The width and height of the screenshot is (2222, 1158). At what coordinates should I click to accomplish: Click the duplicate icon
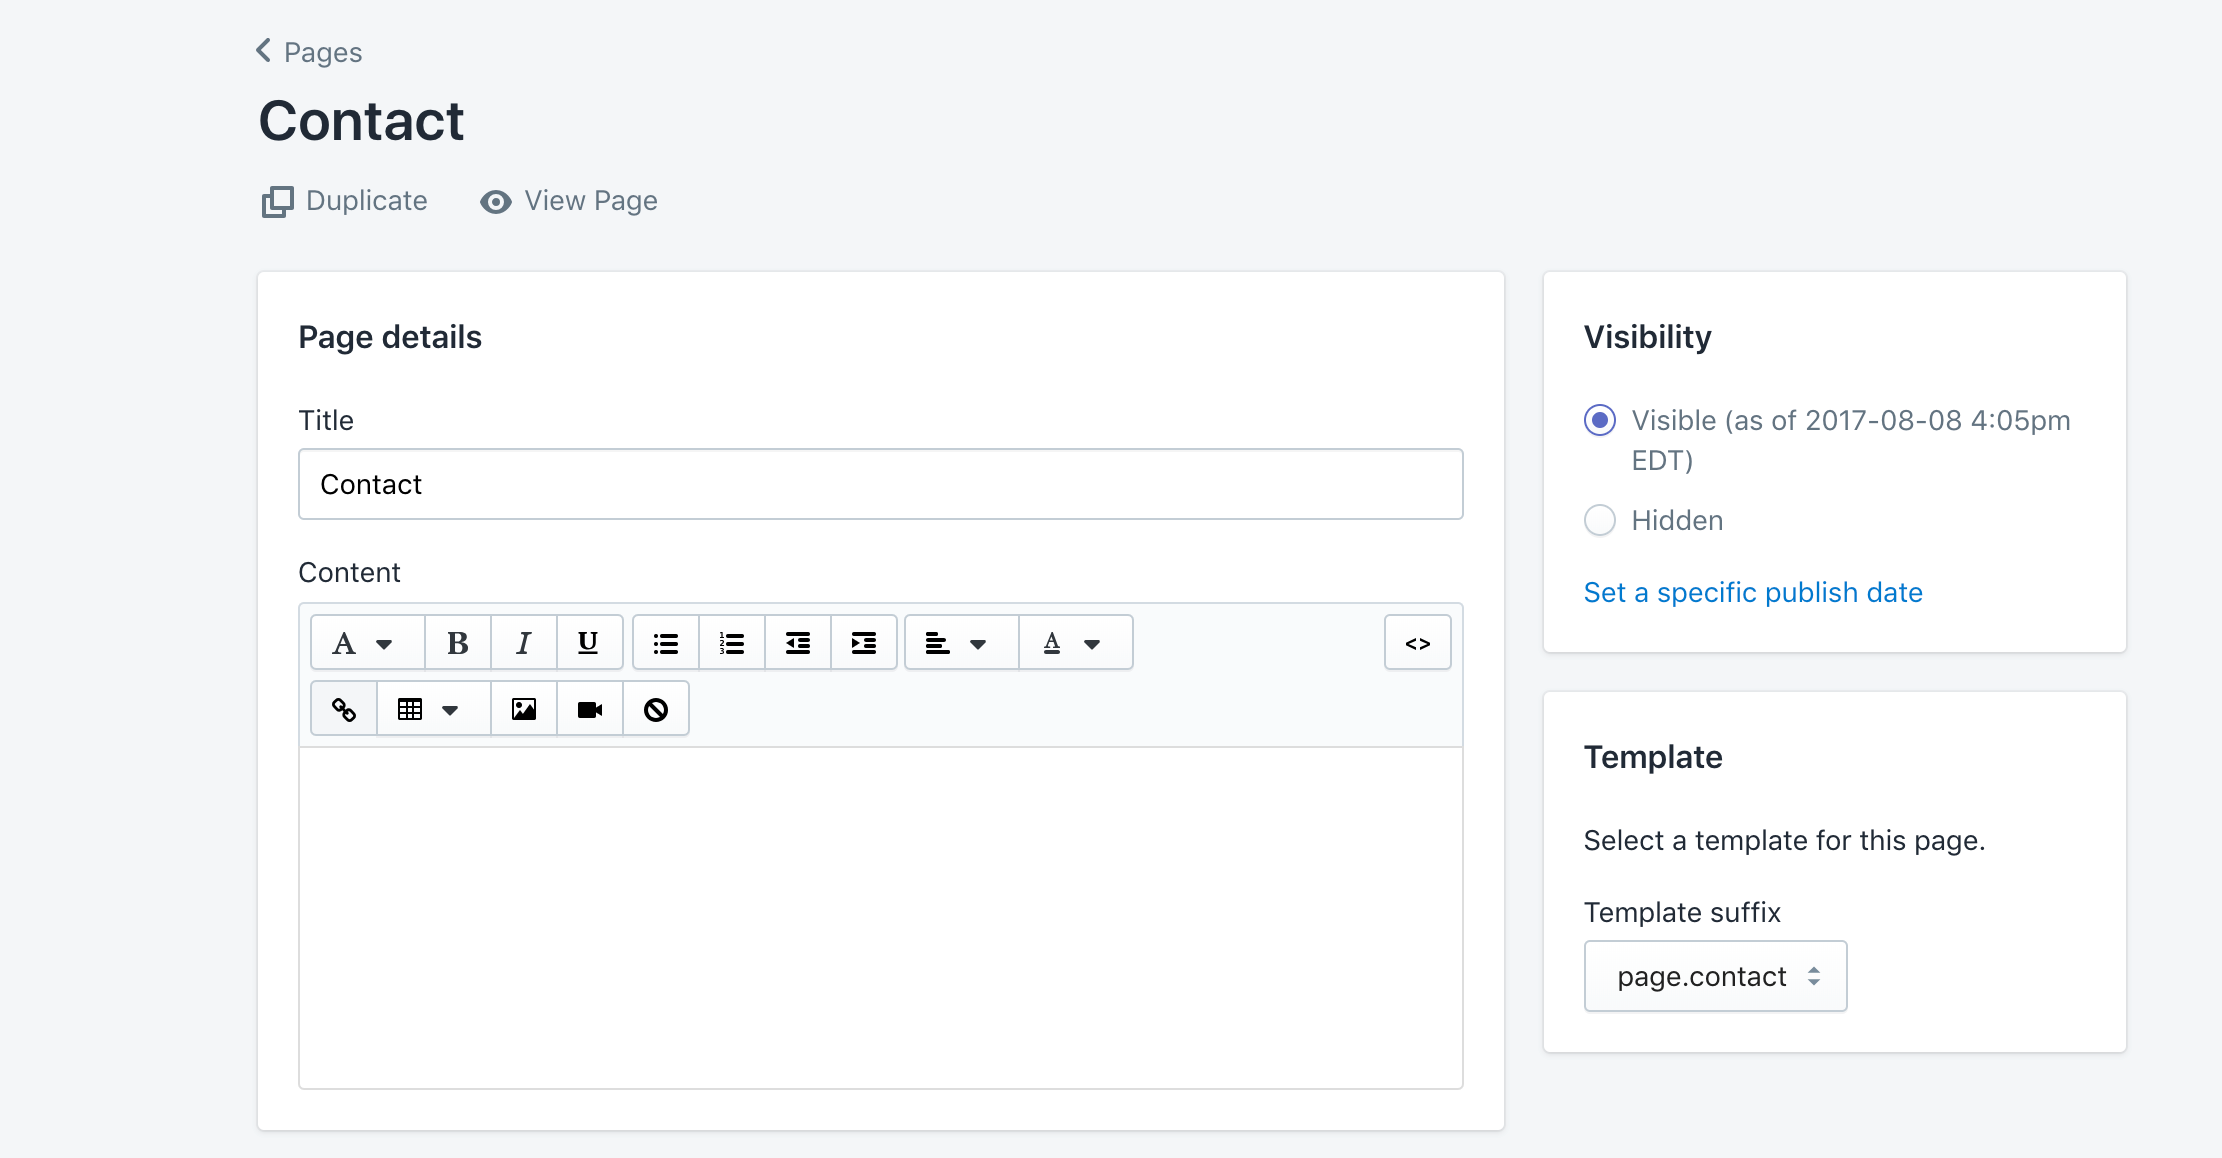click(277, 202)
